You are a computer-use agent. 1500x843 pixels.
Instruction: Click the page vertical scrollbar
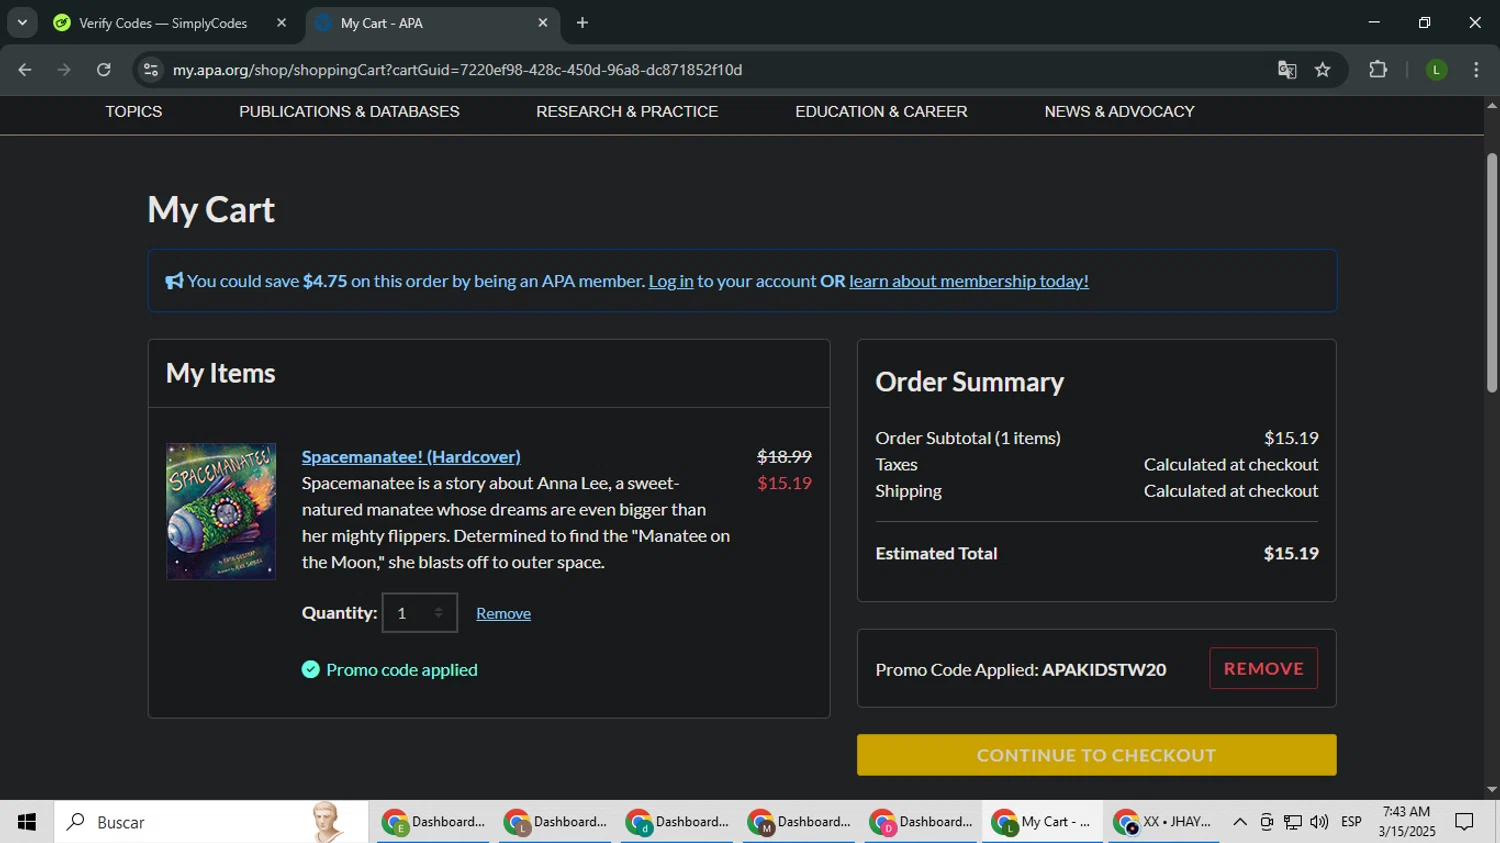point(1491,272)
